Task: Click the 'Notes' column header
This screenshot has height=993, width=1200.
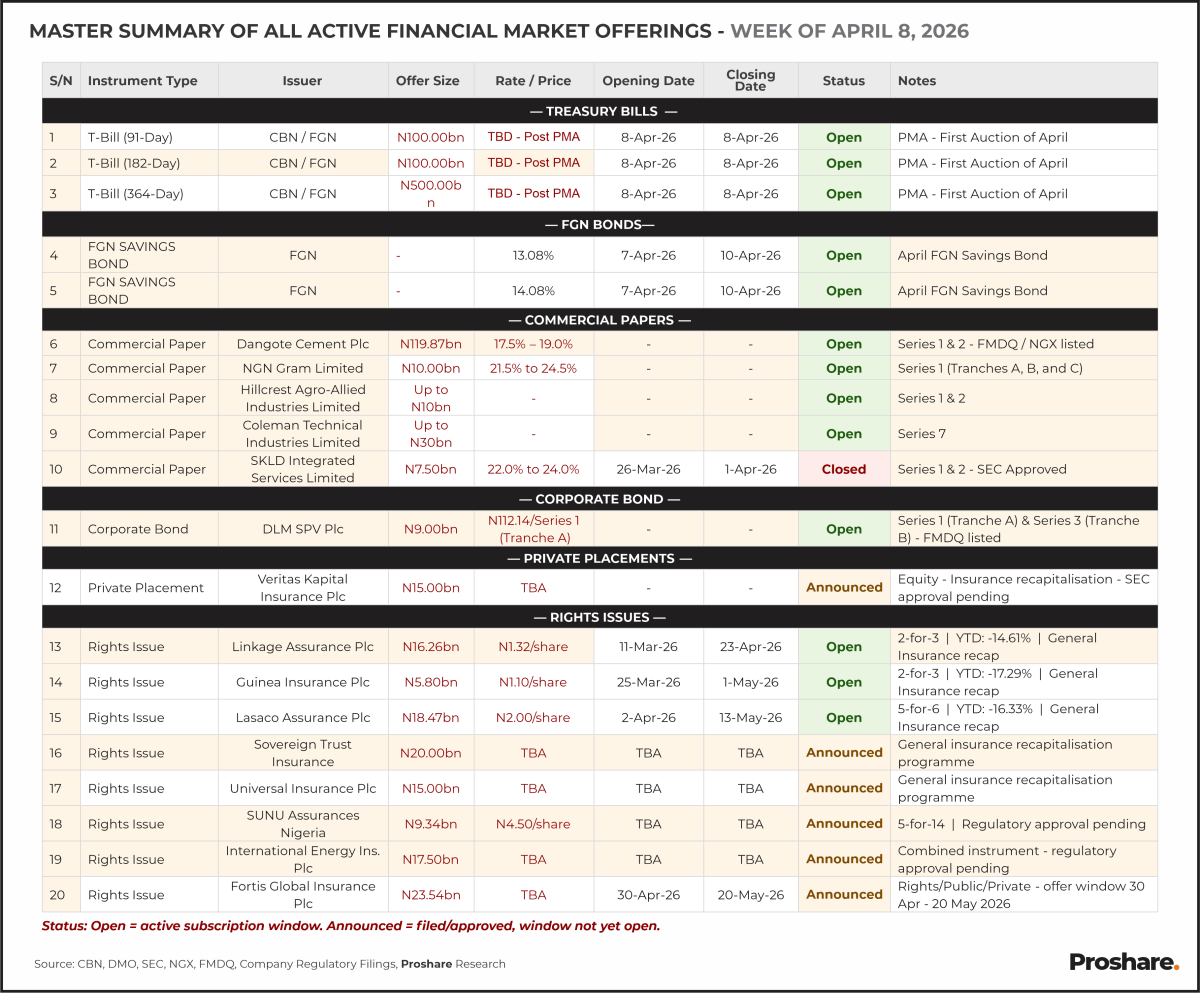Action: (x=1024, y=80)
